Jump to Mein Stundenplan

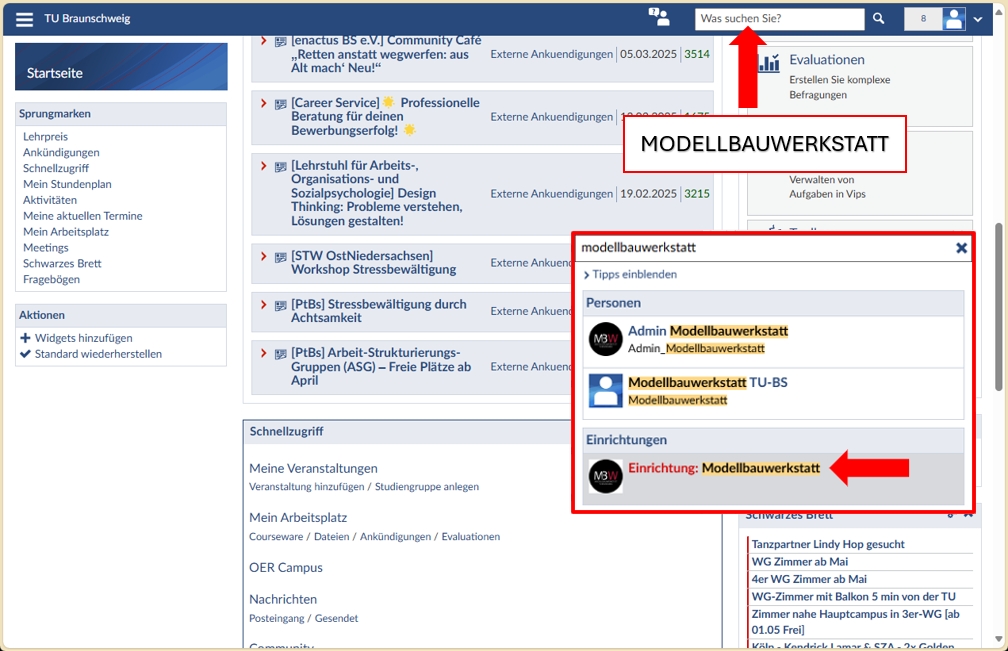click(67, 184)
